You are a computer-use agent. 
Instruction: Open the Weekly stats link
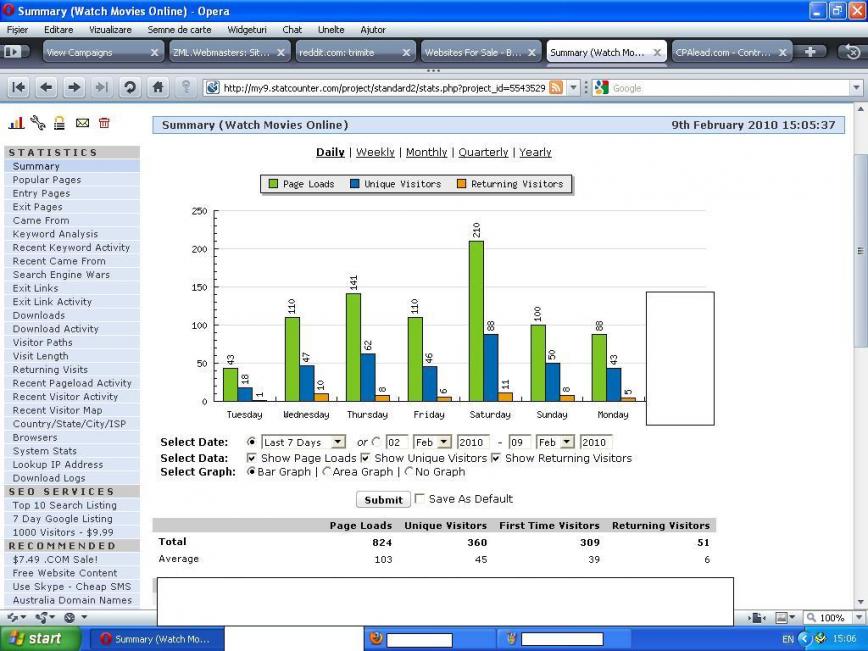375,152
